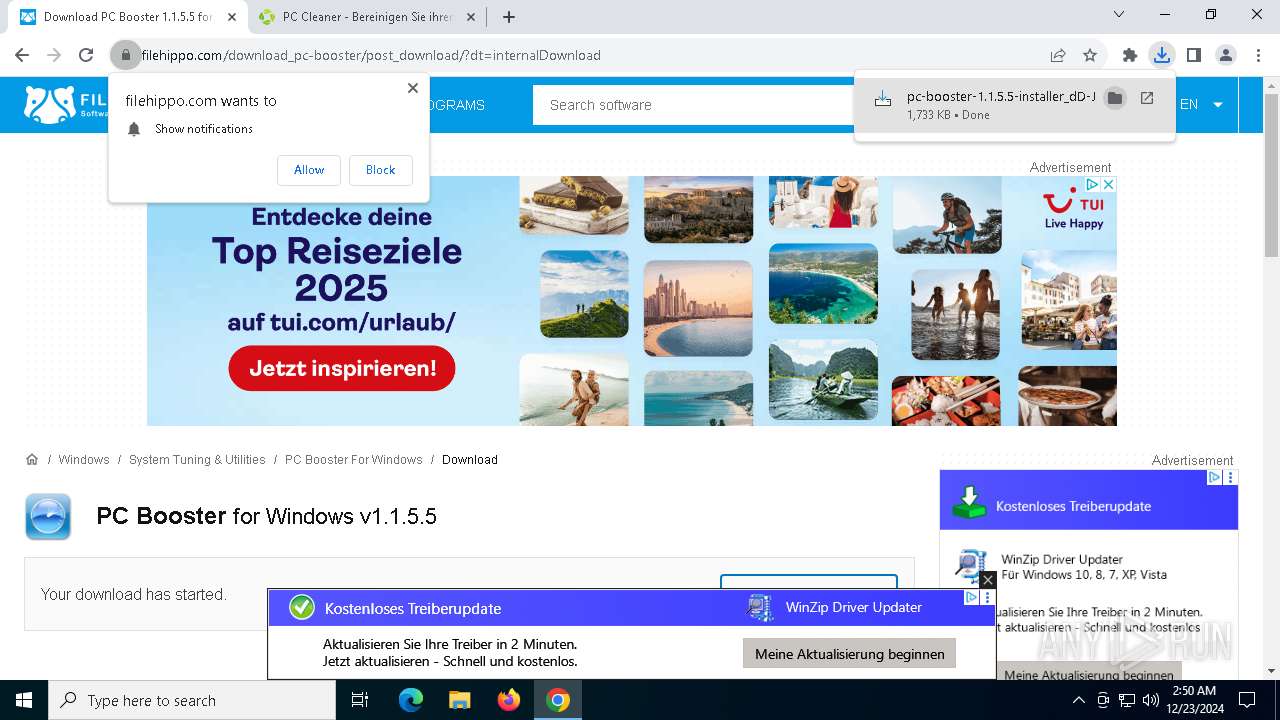The image size is (1280, 720).
Task: Open the EN language dropdown
Action: (1202, 105)
